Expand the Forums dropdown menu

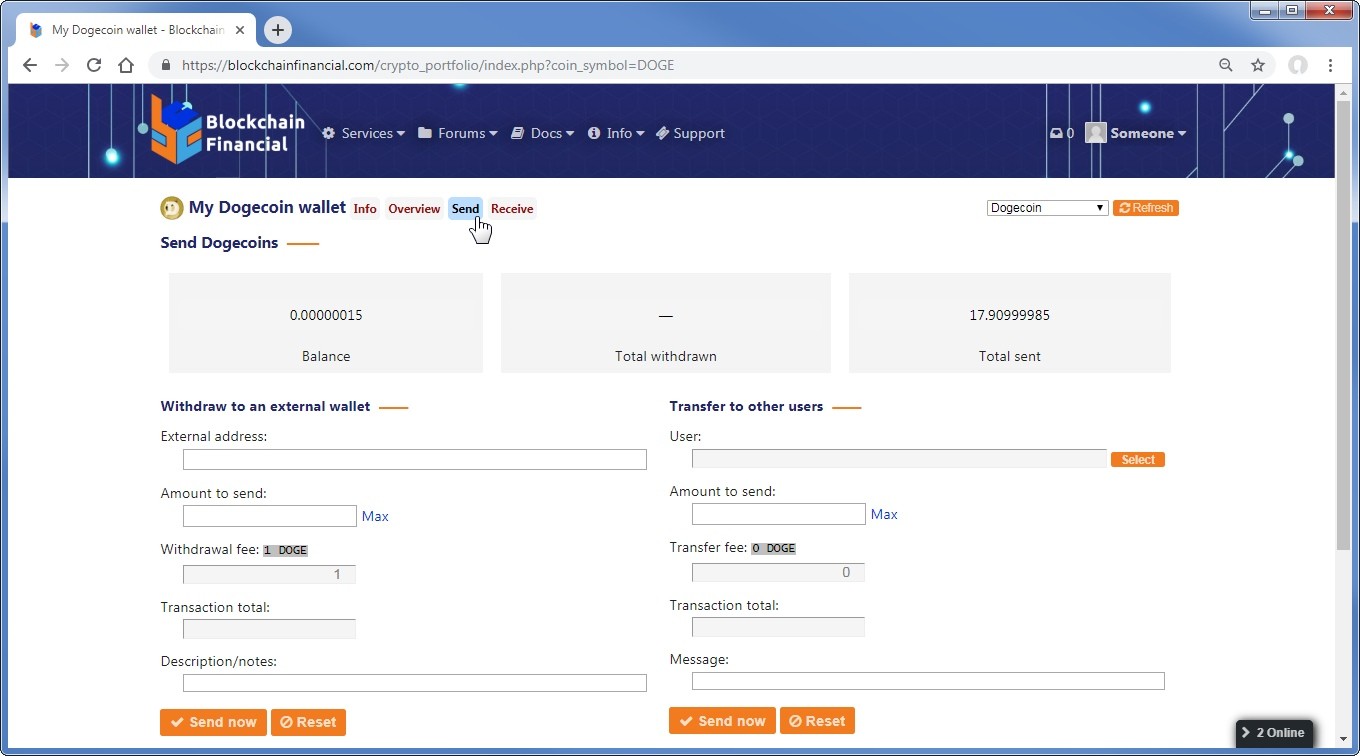pyautogui.click(x=458, y=133)
